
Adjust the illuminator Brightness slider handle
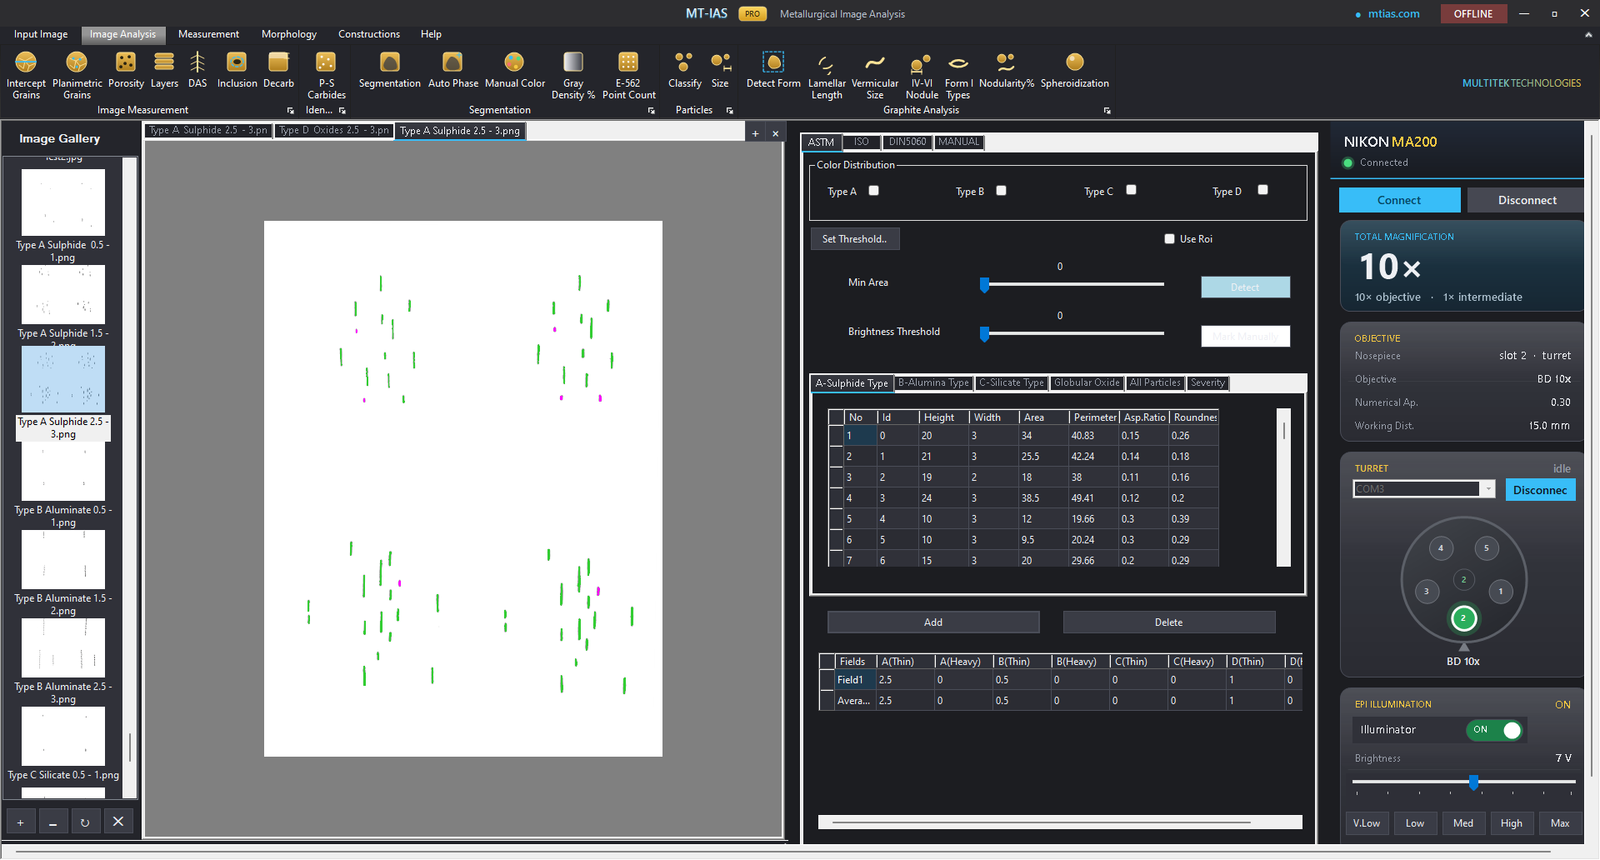click(x=1474, y=782)
